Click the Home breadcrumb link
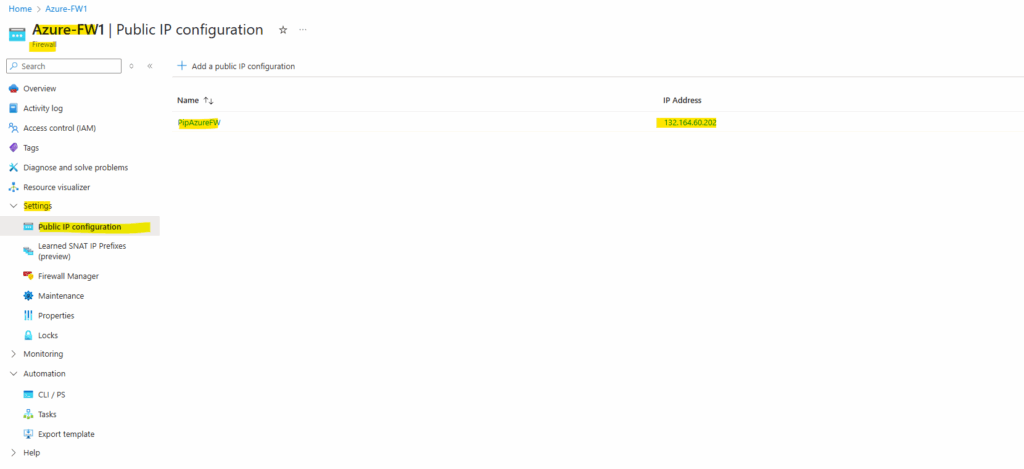The height and width of the screenshot is (469, 1024). pos(20,9)
